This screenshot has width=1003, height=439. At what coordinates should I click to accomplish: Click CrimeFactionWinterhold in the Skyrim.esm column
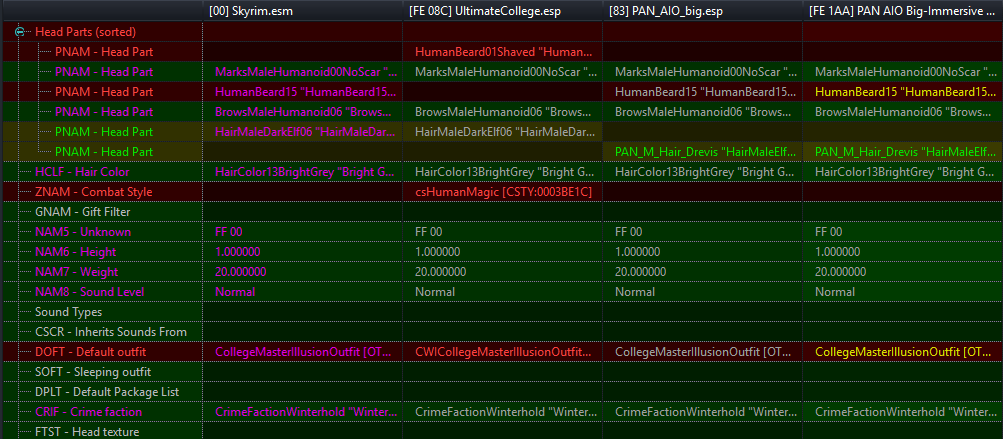tap(304, 411)
